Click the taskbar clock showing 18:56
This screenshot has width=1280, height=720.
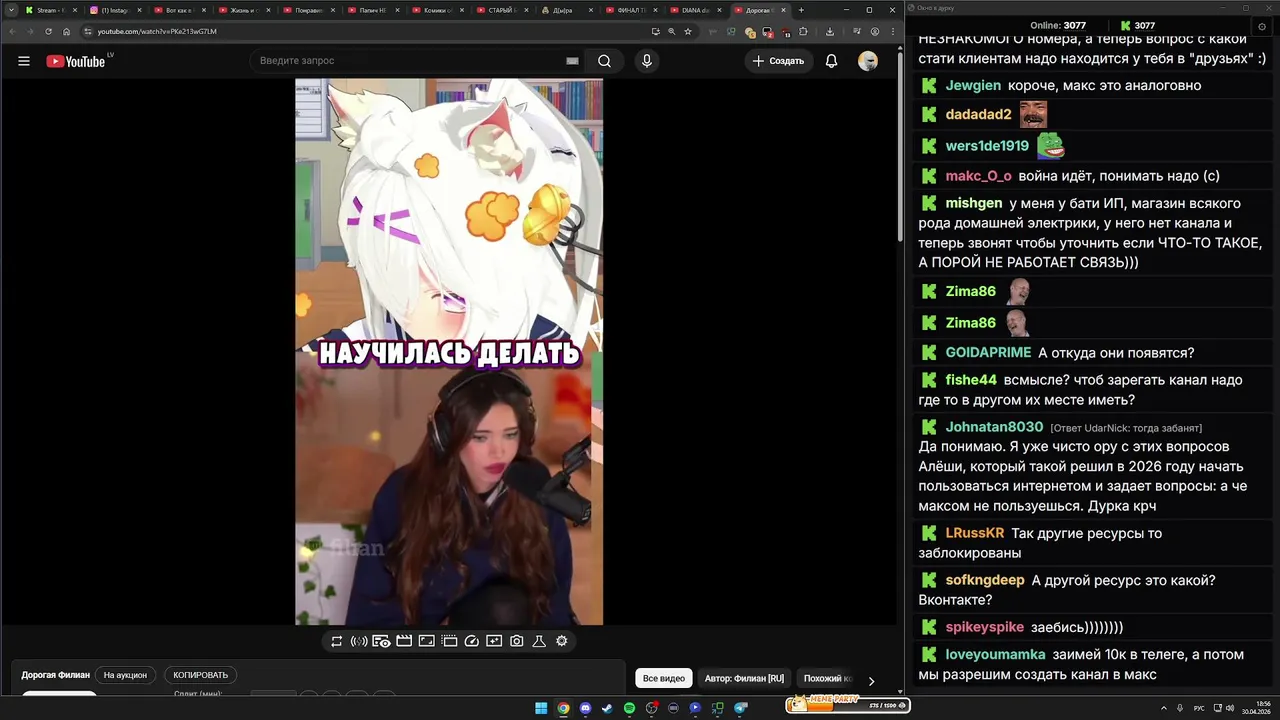[x=1255, y=707]
